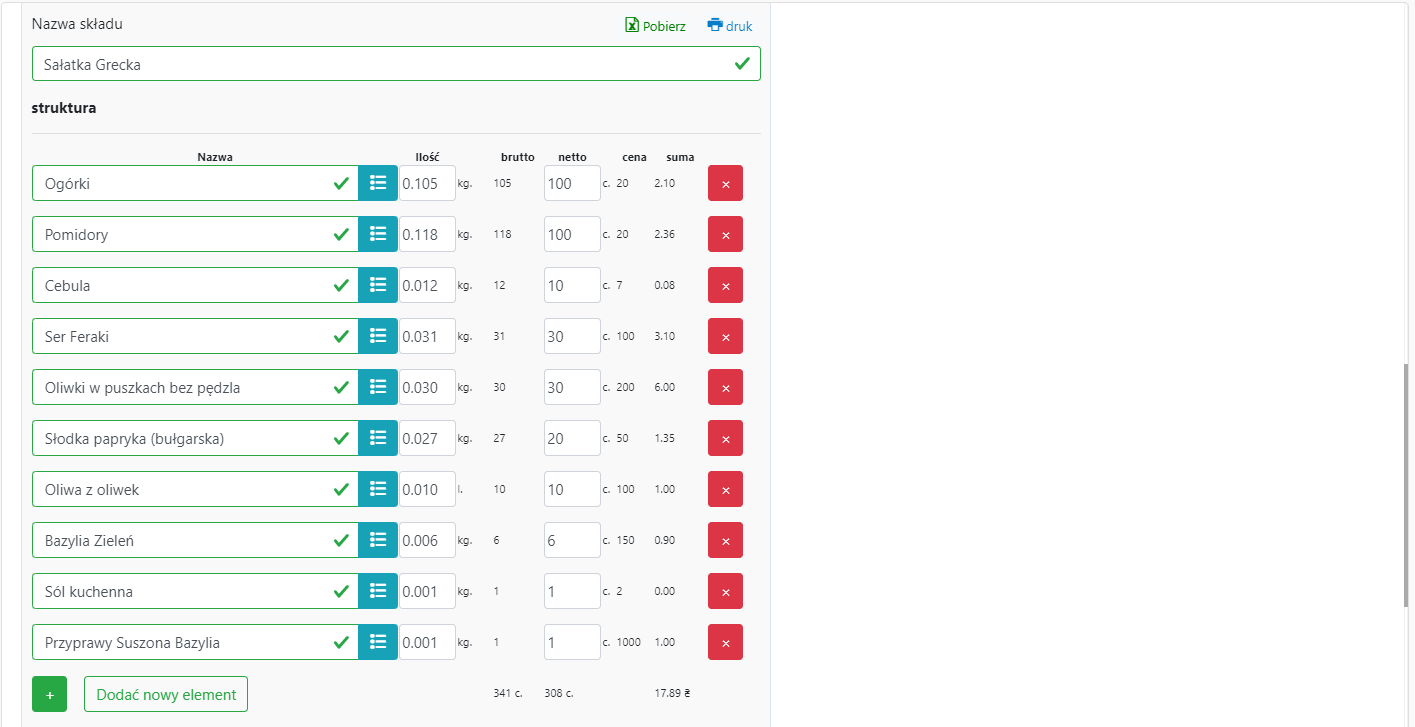Open list selector for Oliwa z oliwek
1415x727 pixels.
point(378,489)
